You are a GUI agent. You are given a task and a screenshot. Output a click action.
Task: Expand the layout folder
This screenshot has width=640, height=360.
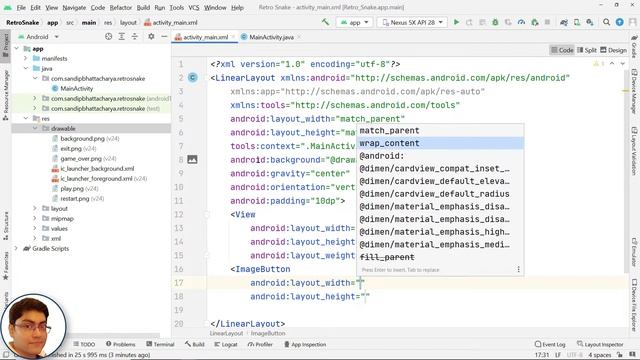pos(35,208)
